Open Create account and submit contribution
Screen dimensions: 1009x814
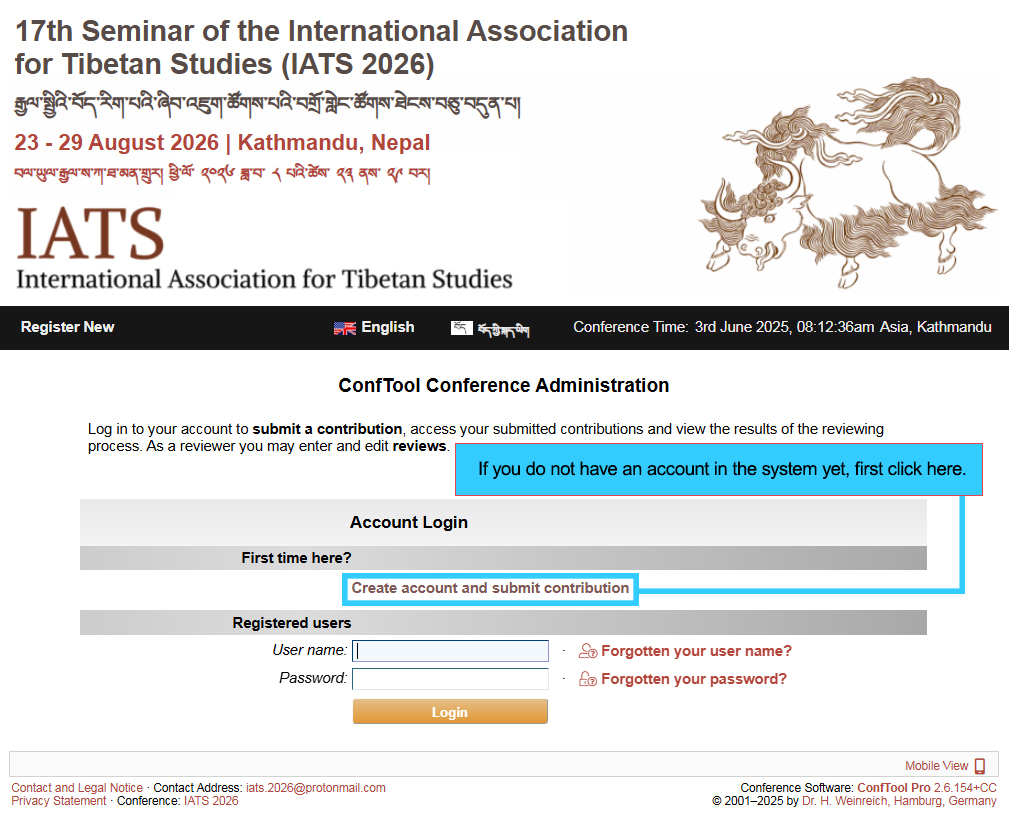[x=490, y=588]
